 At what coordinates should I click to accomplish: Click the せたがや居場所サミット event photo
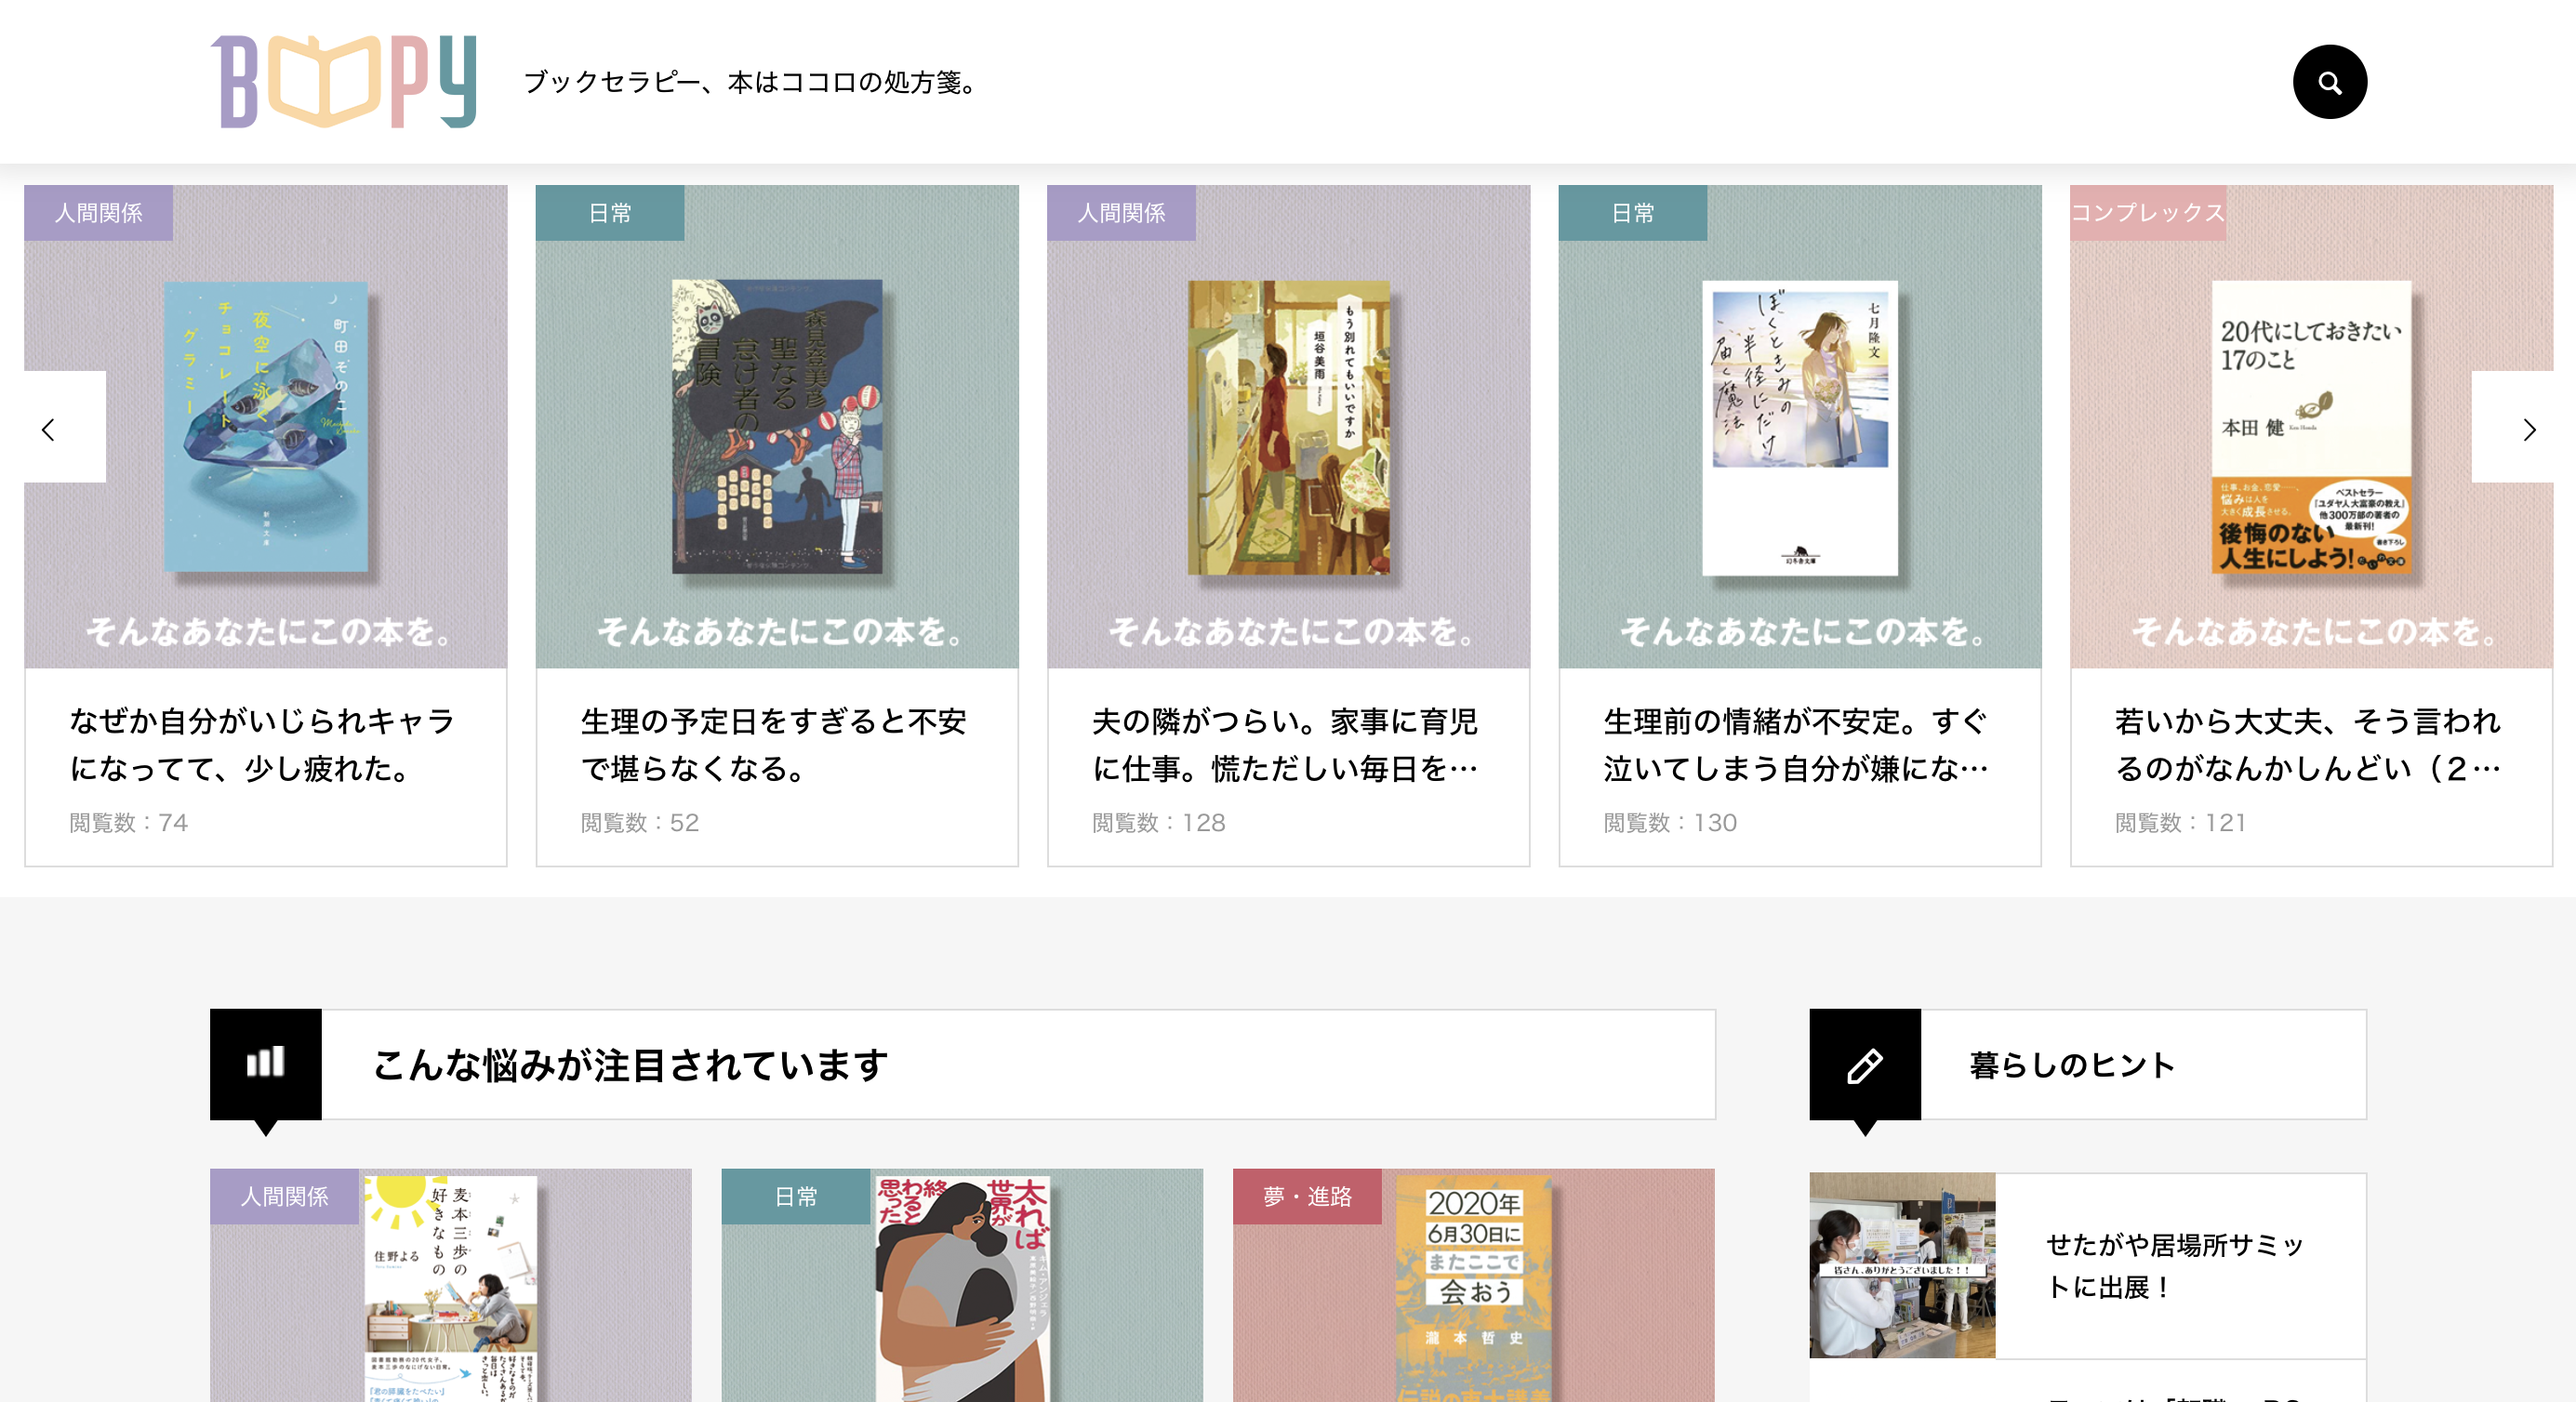[x=1901, y=1265]
